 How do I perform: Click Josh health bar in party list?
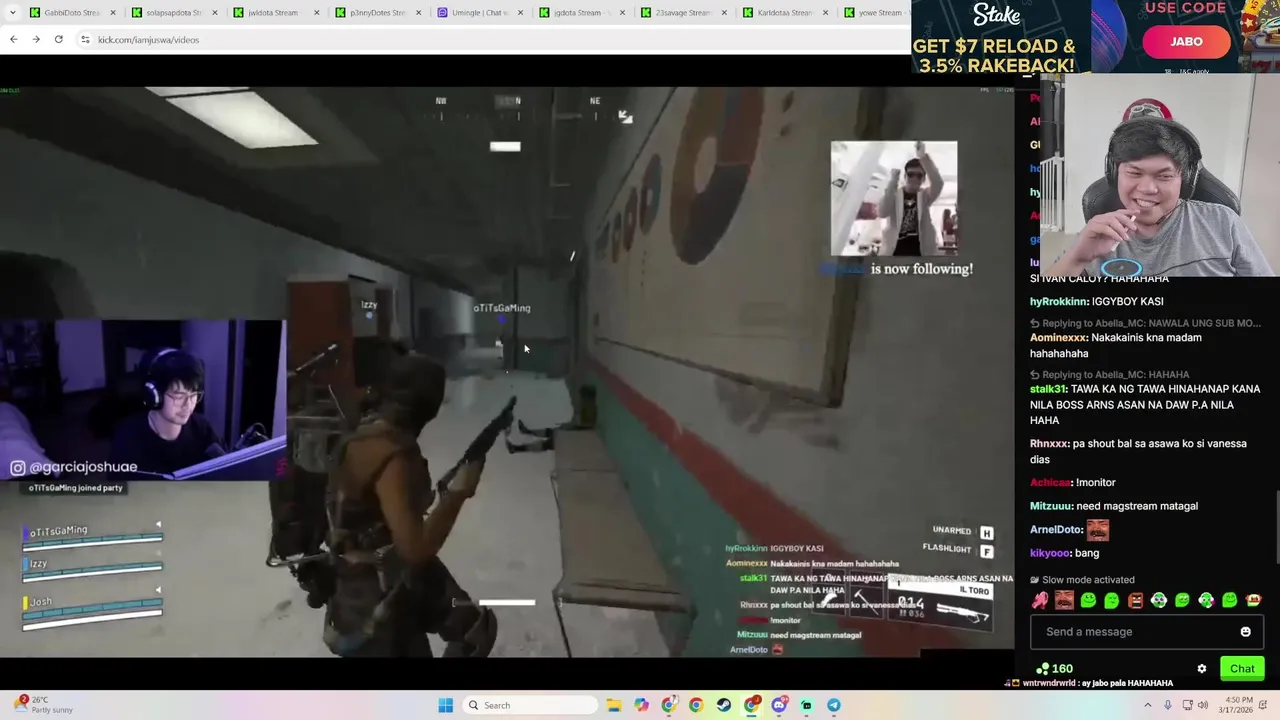pyautogui.click(x=92, y=611)
